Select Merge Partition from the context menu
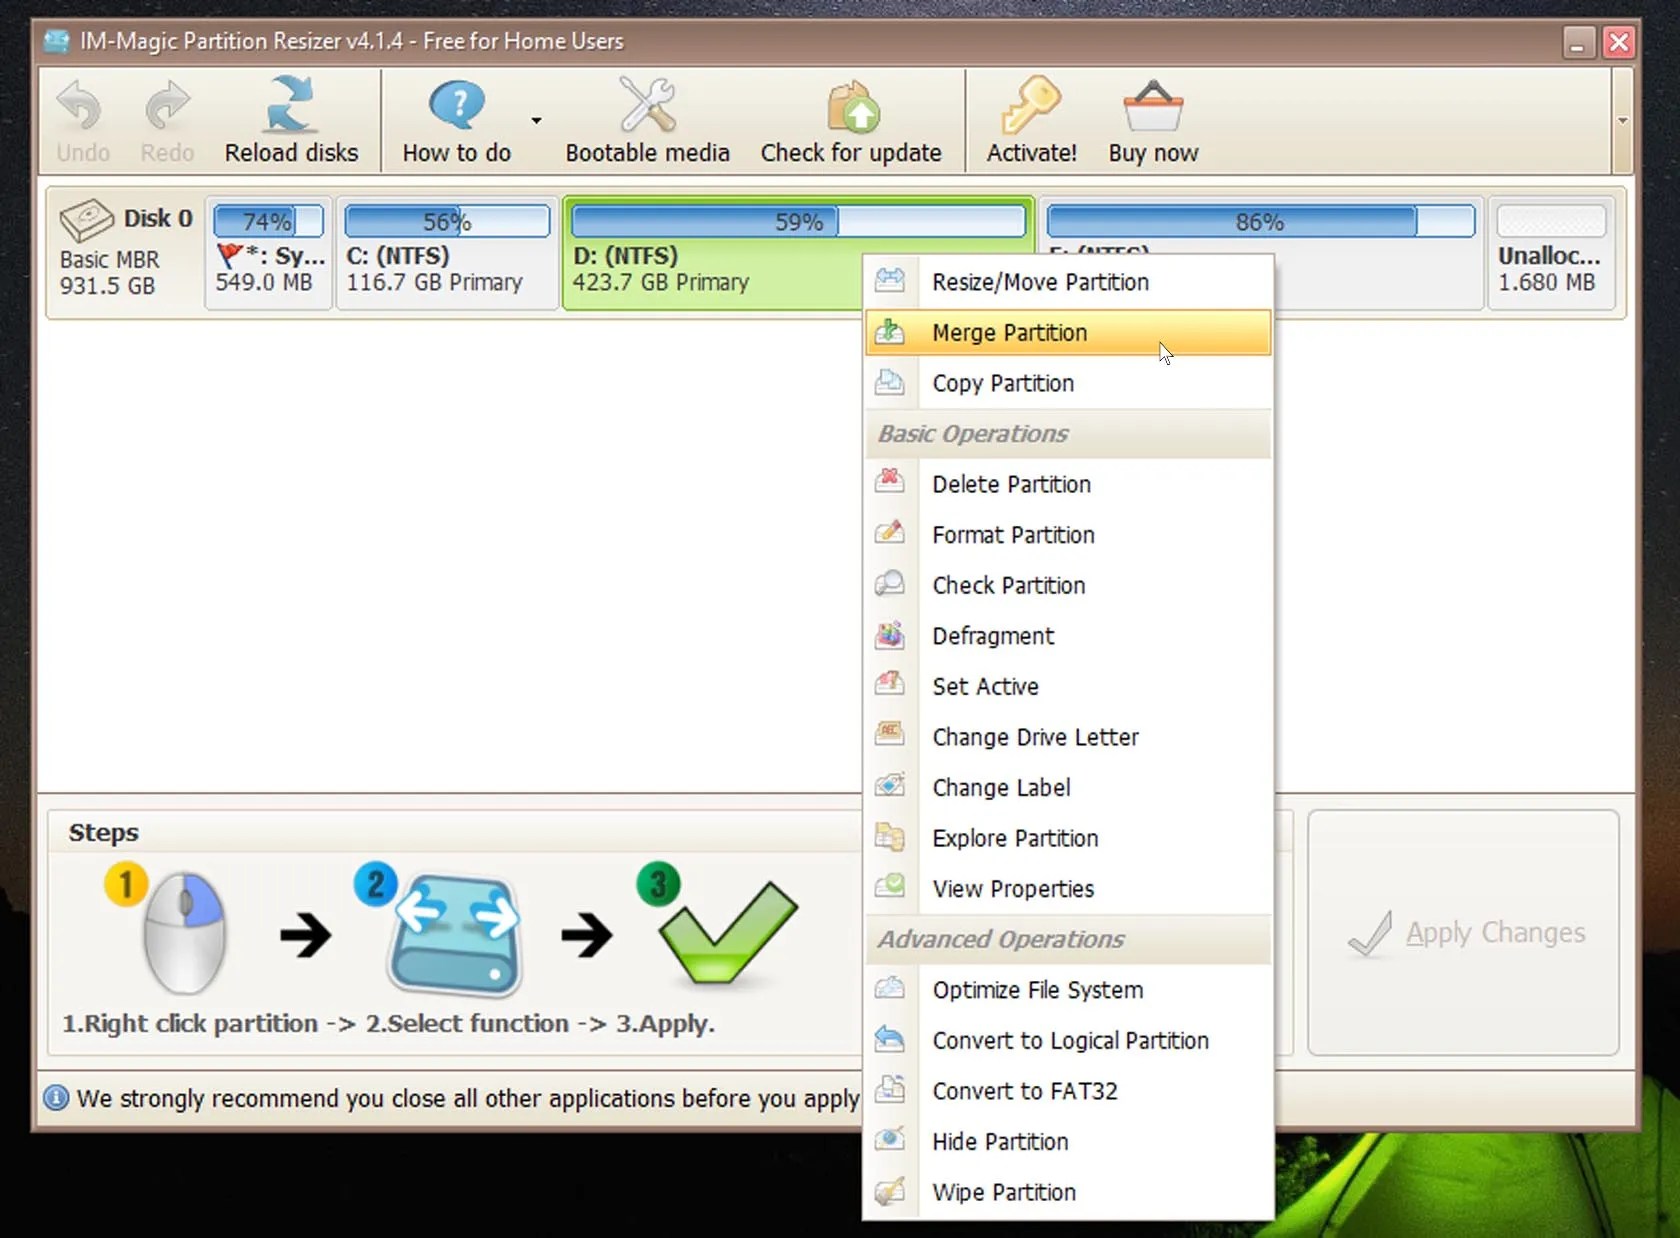1680x1238 pixels. 1010,333
